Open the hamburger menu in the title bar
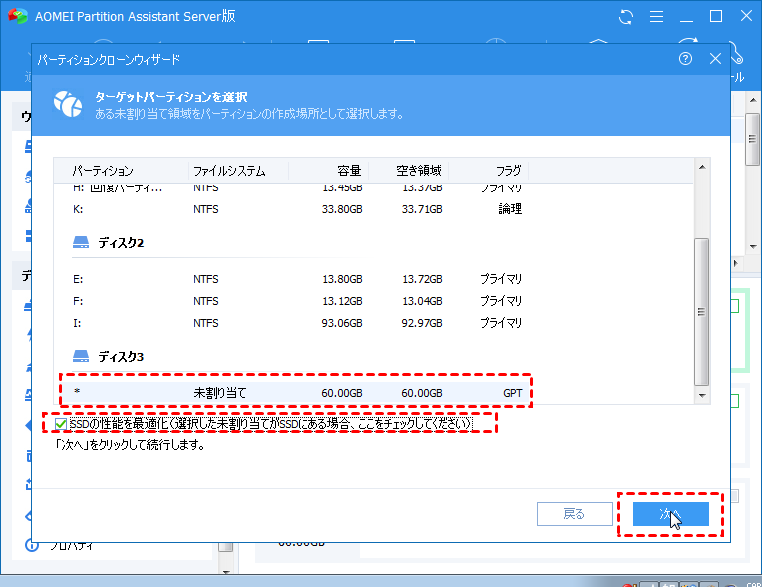 [656, 17]
